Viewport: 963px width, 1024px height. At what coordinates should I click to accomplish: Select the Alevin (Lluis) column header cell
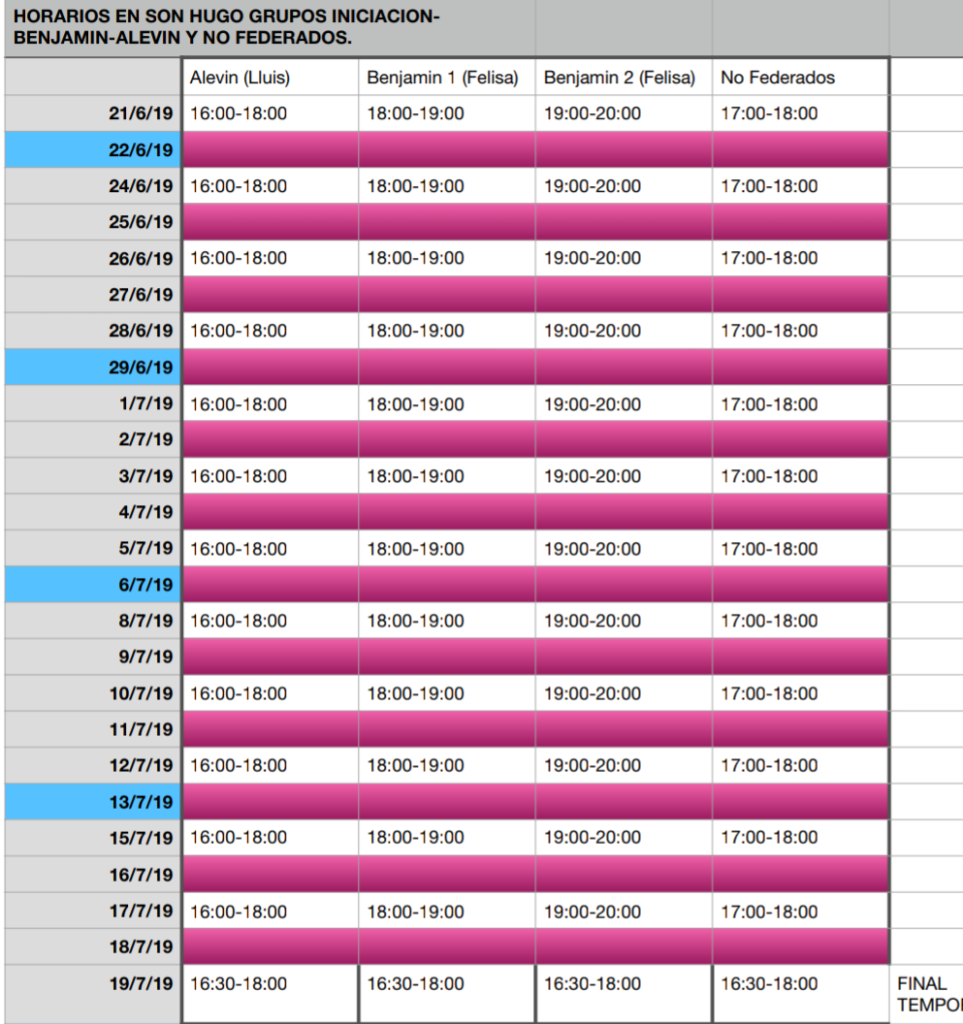point(270,77)
